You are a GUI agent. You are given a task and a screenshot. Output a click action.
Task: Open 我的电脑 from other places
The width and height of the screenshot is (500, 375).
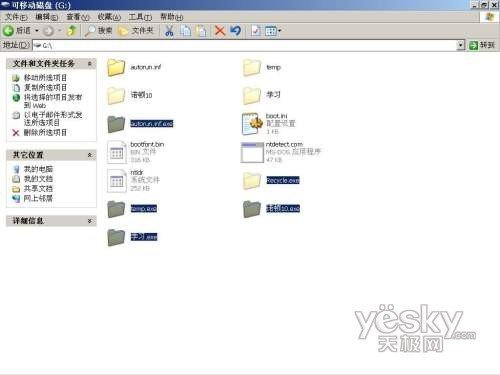click(38, 169)
